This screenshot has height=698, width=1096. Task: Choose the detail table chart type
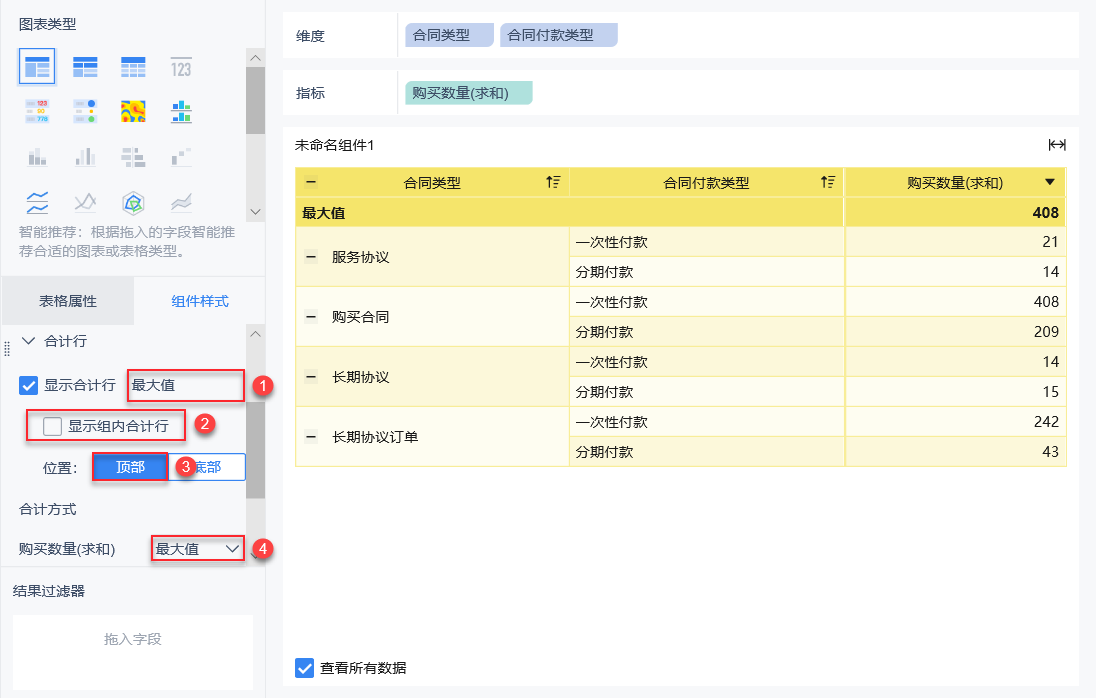tap(133, 68)
